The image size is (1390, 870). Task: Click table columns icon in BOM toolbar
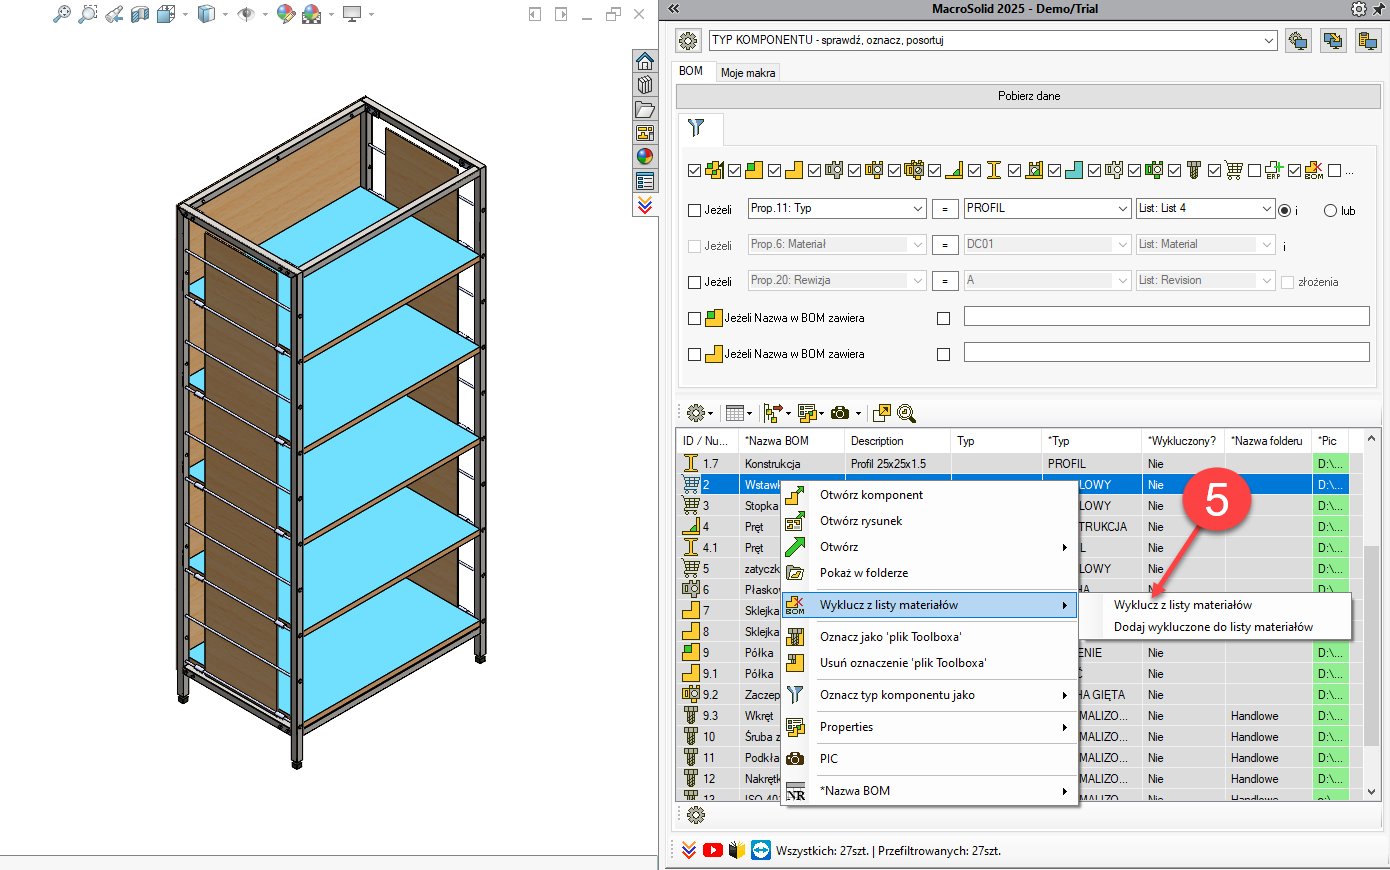735,413
